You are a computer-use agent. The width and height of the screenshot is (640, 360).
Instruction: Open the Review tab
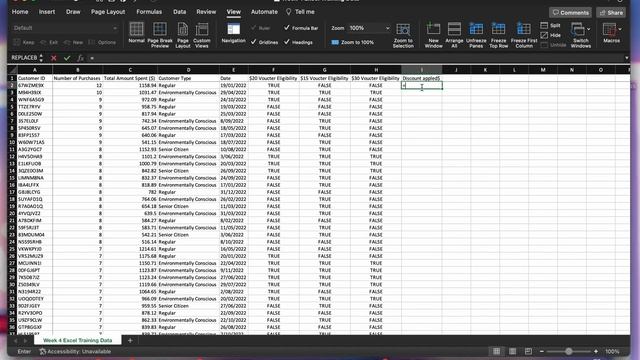(x=206, y=12)
